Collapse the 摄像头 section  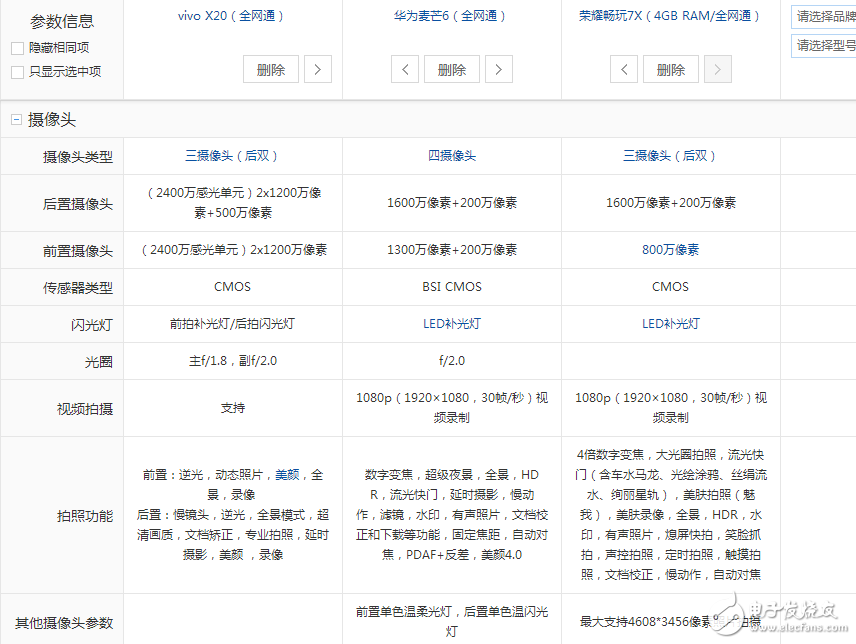[16, 120]
